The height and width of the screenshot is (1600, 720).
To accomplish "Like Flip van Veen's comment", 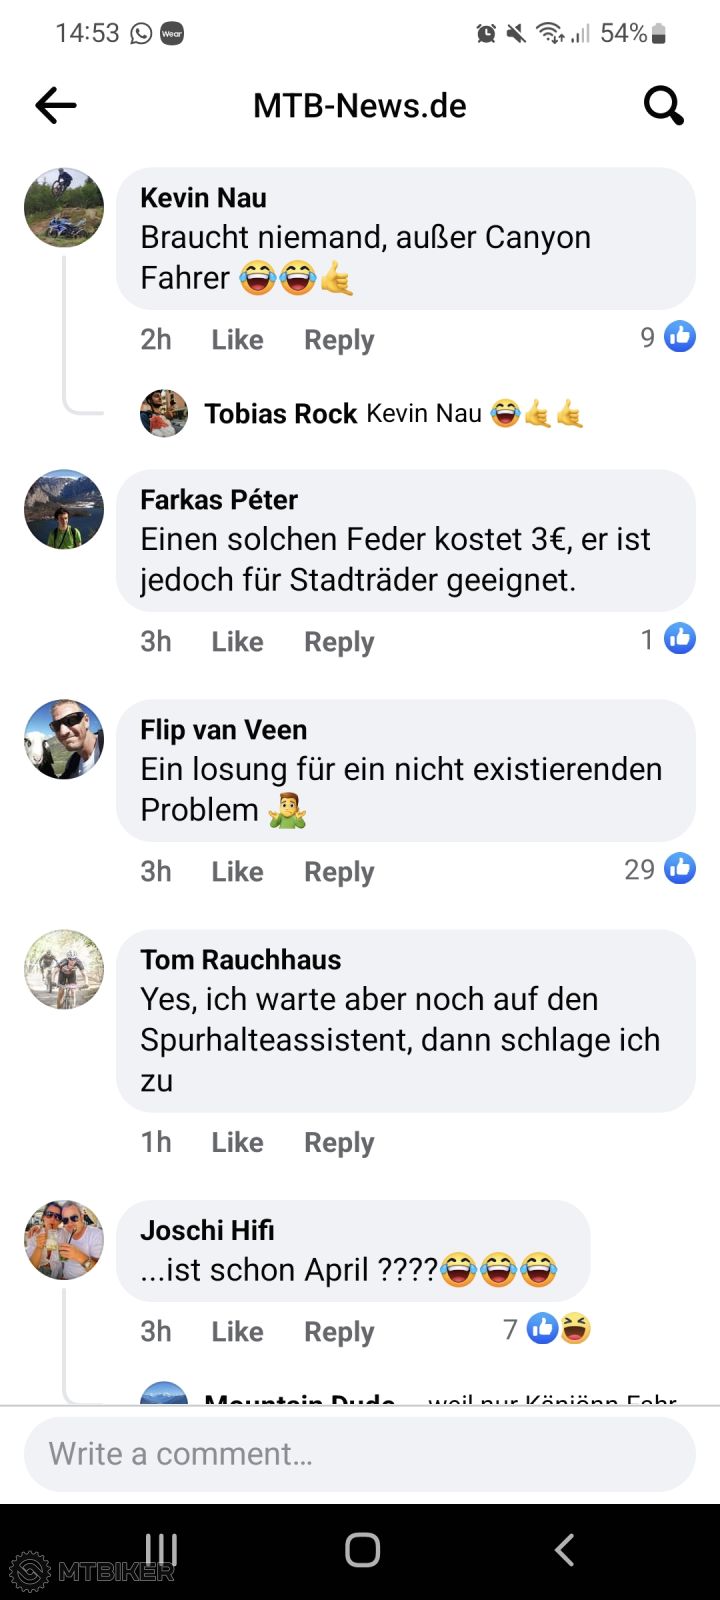I will point(237,872).
